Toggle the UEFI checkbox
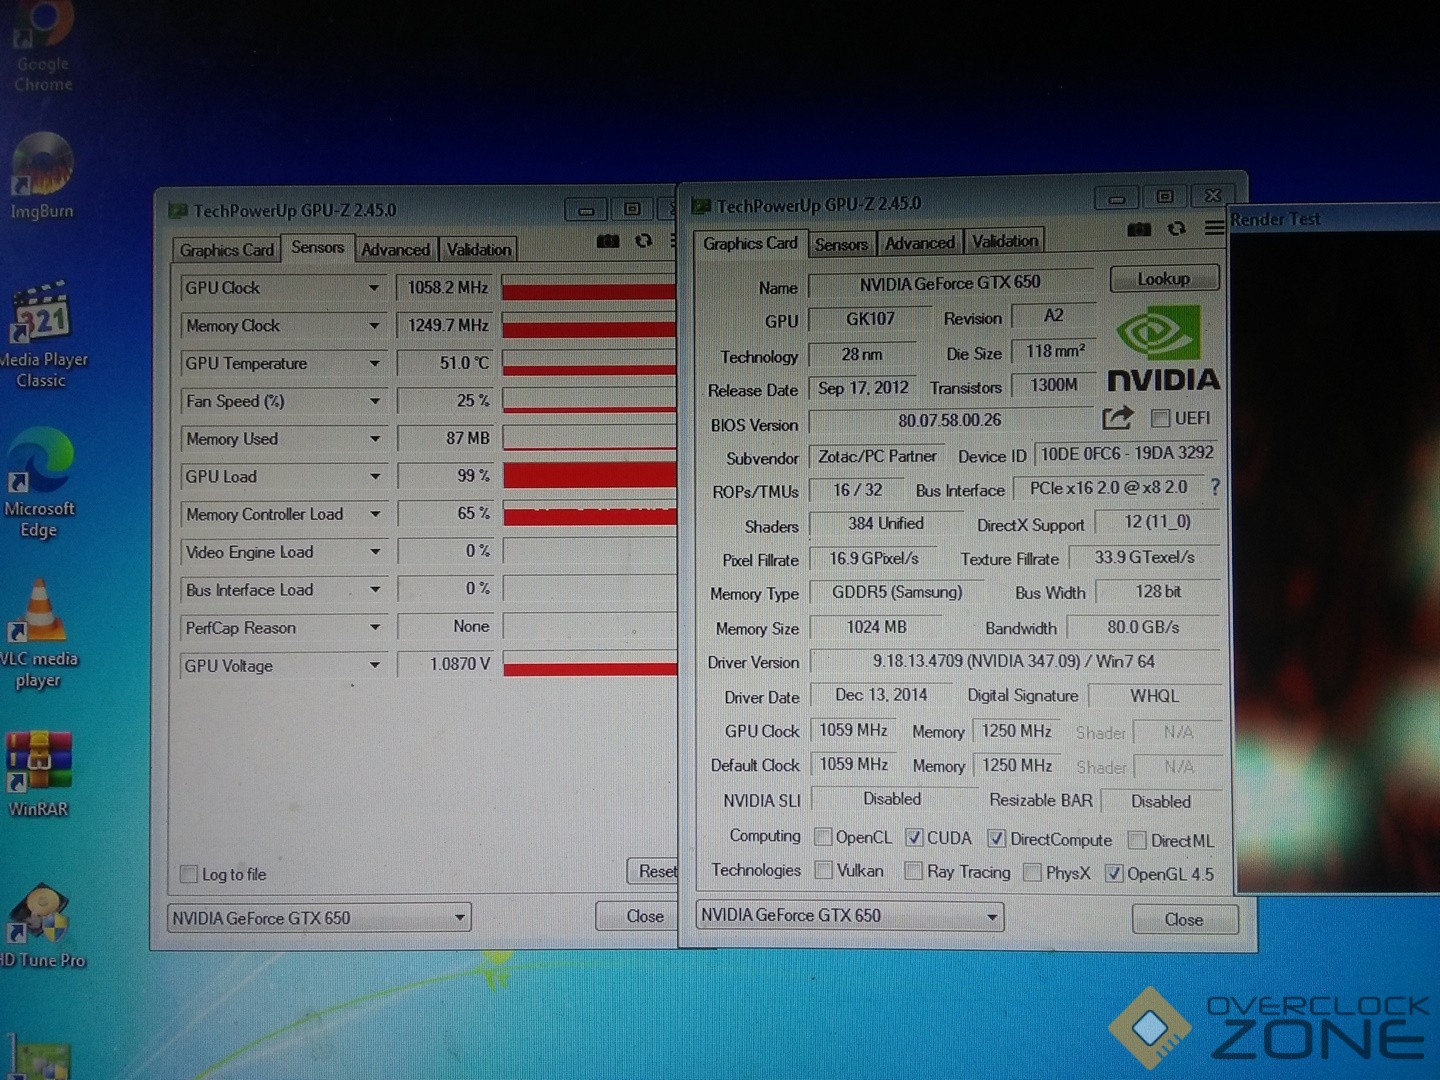Viewport: 1440px width, 1080px height. [1160, 418]
